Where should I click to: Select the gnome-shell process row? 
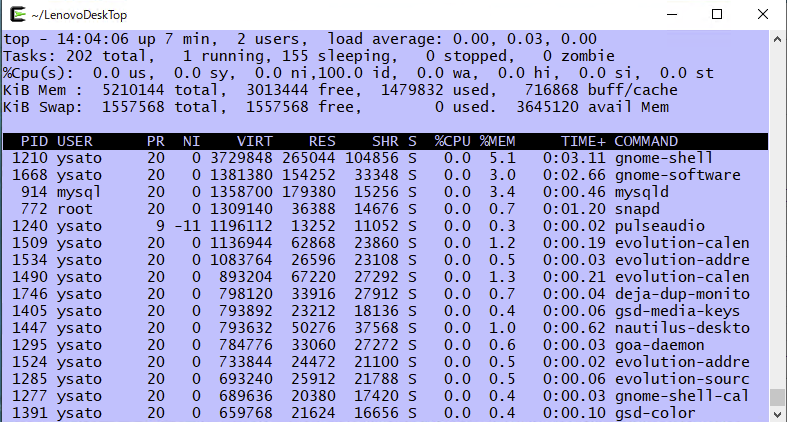[x=662, y=158]
